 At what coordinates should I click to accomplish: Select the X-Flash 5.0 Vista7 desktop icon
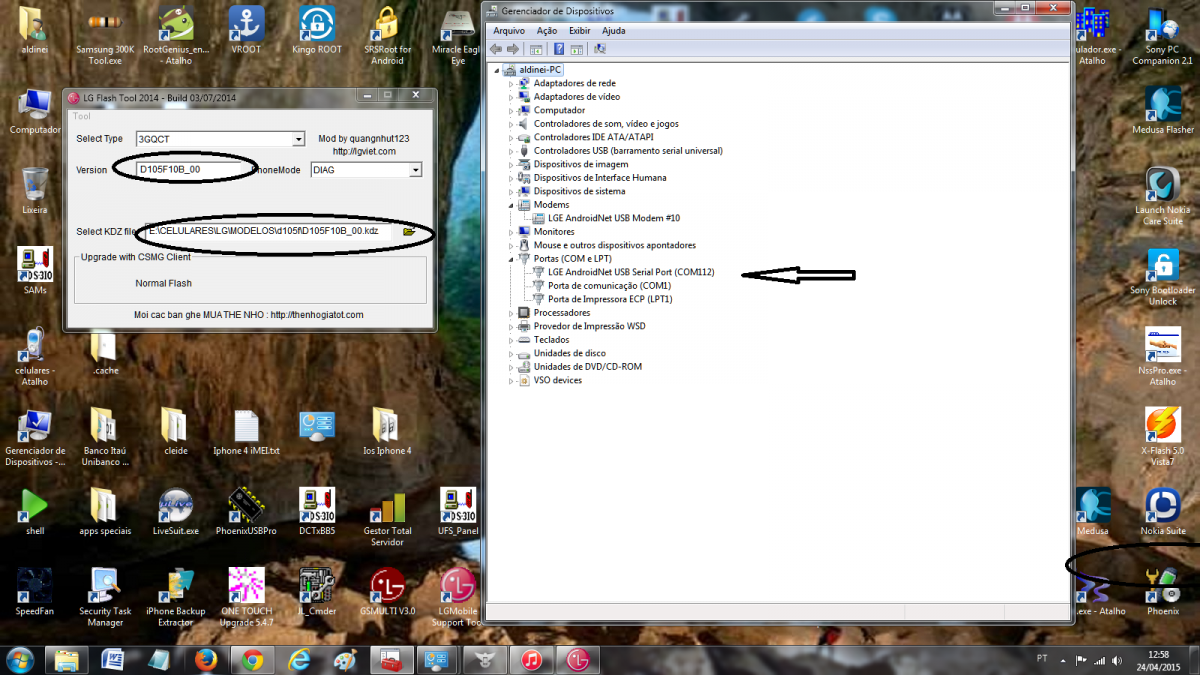pyautogui.click(x=1163, y=437)
